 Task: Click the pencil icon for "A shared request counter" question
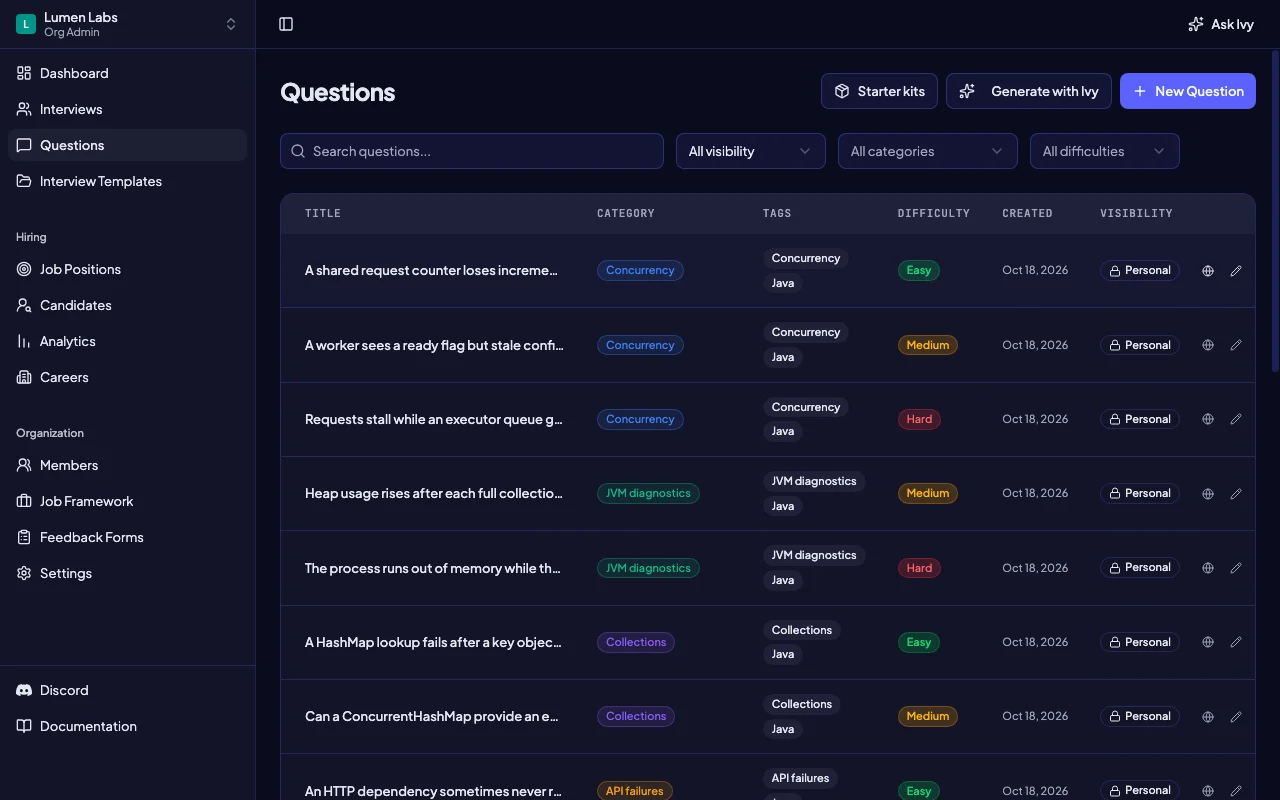(x=1236, y=270)
